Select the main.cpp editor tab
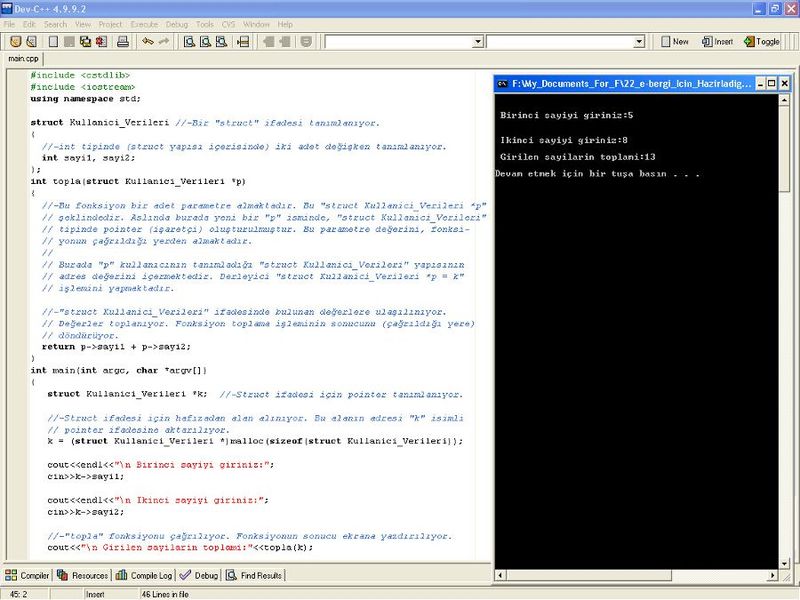The height and width of the screenshot is (600, 800). click(x=22, y=59)
